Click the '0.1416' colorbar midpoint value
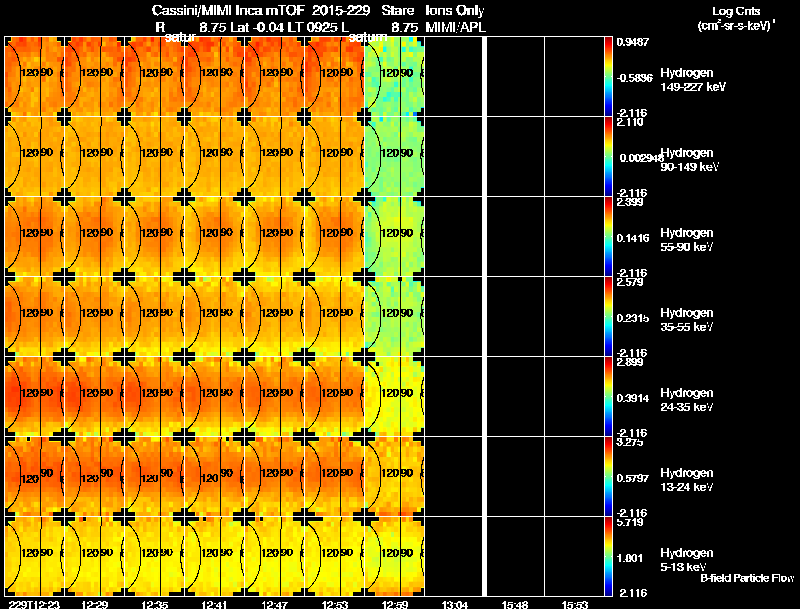The height and width of the screenshot is (609, 800). (633, 238)
